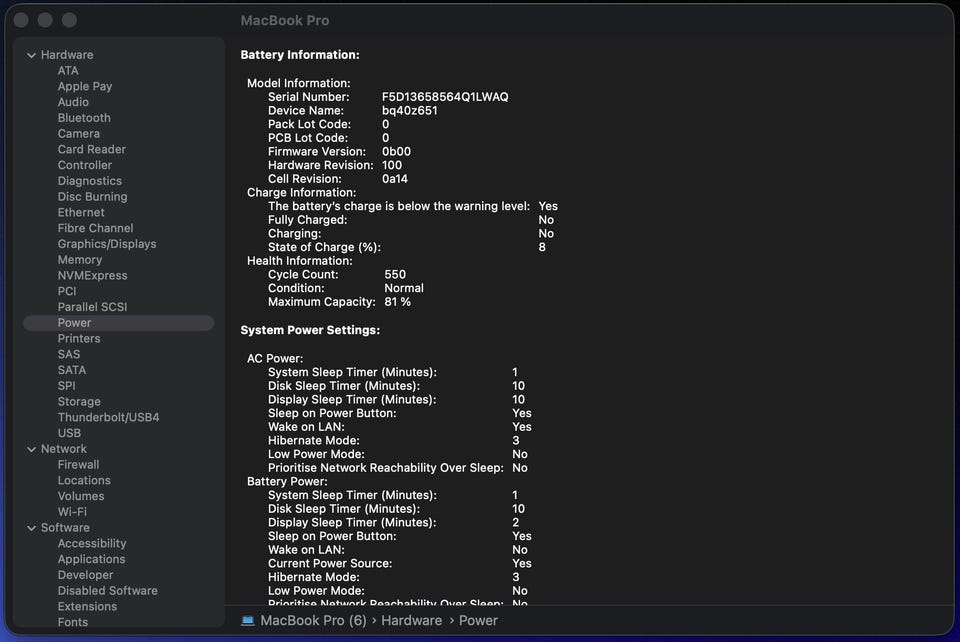Click the MacBook Pro window title

click(285, 21)
